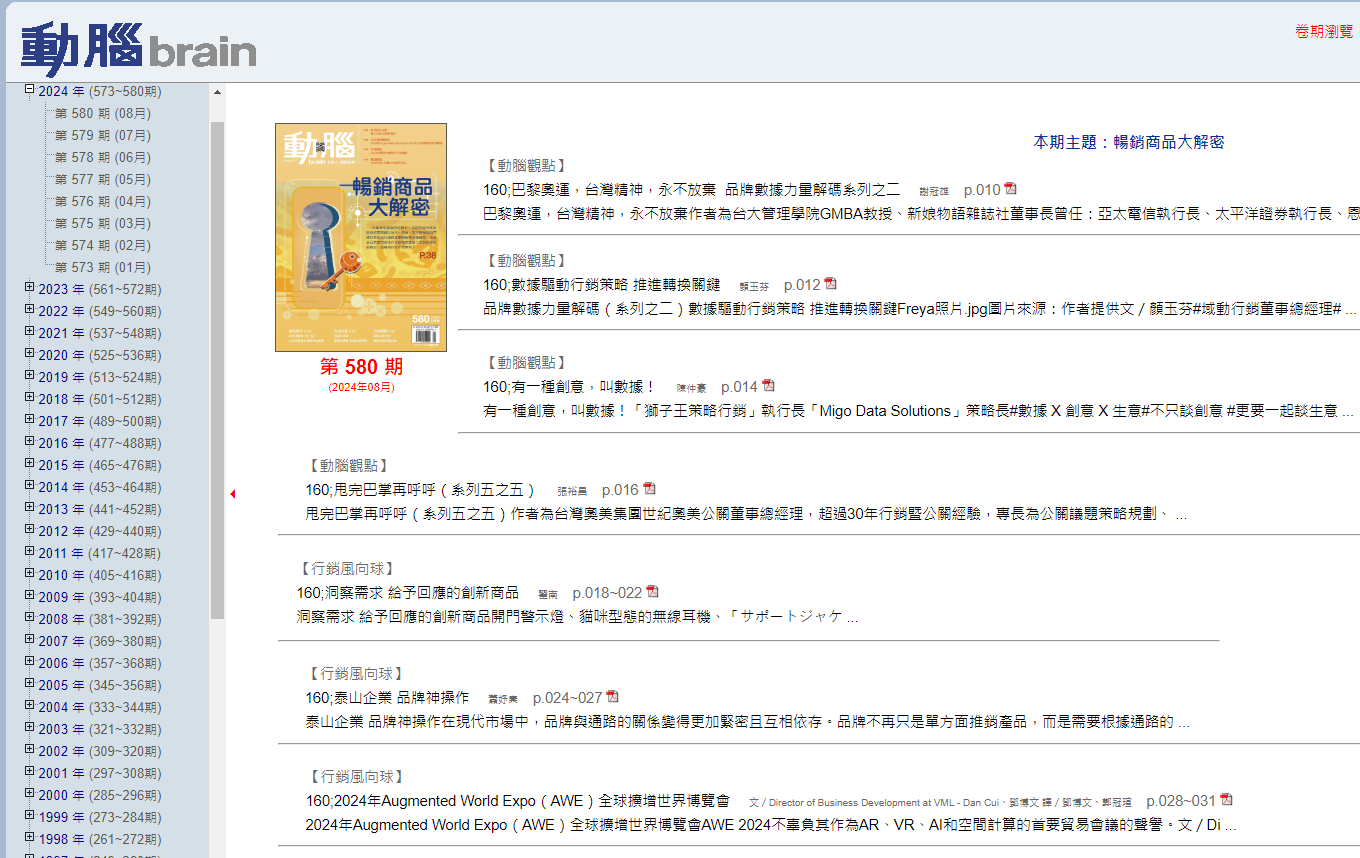Expand the 2019 年 (513~524期) node
This screenshot has height=858, width=1360.
pos(30,376)
